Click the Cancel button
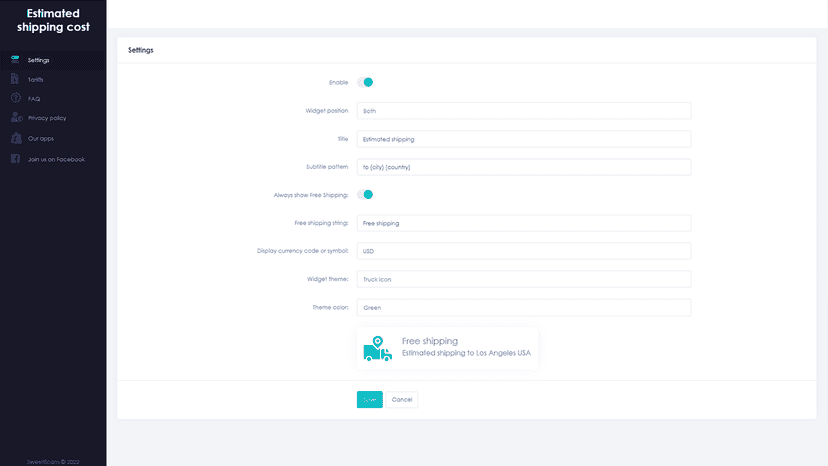 point(402,399)
